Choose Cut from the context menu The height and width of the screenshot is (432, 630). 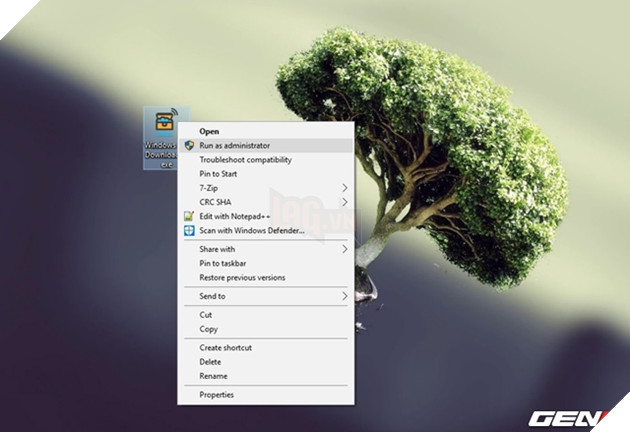pos(266,315)
